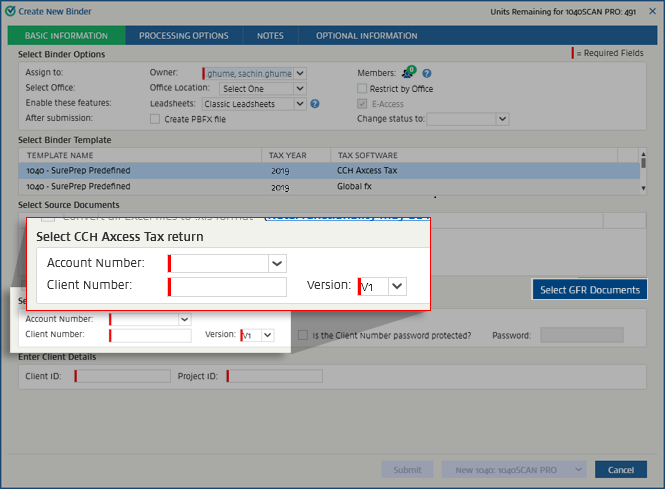The width and height of the screenshot is (665, 489).
Task: Click the Select GFR Documents button
Action: pos(590,290)
